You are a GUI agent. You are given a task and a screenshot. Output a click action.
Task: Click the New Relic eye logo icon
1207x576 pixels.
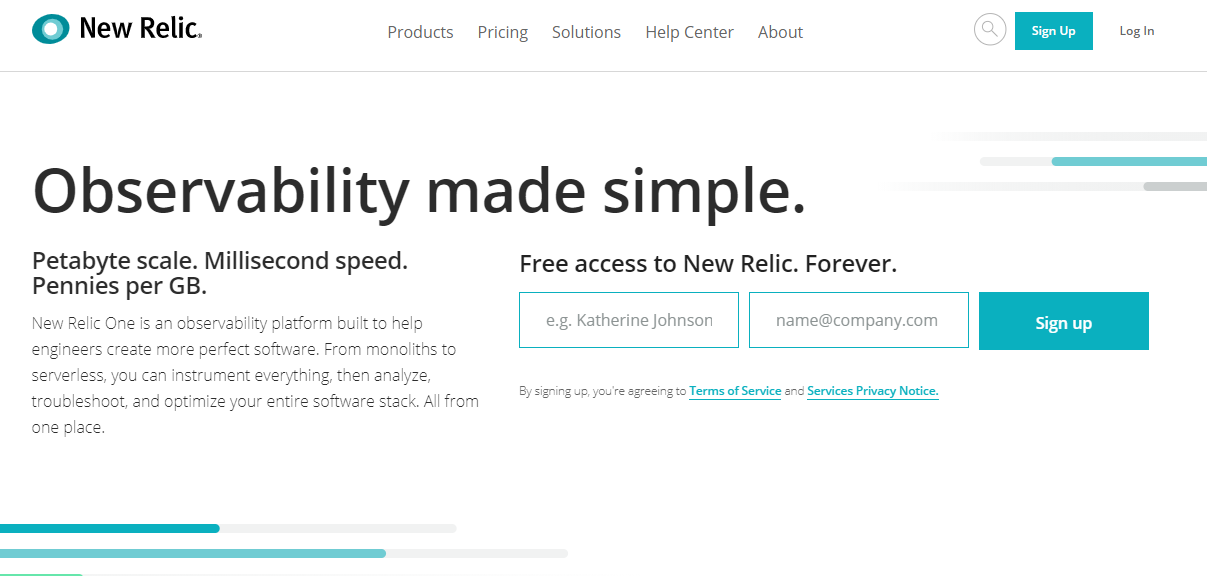[50, 30]
